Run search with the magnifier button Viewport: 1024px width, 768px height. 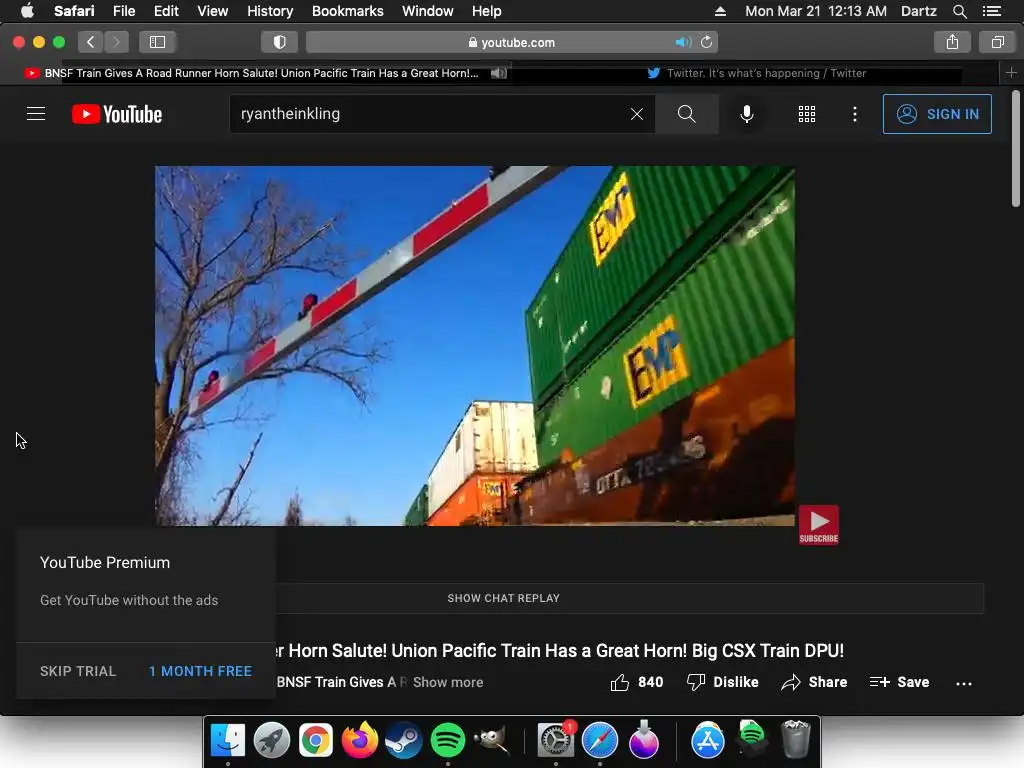tap(686, 114)
